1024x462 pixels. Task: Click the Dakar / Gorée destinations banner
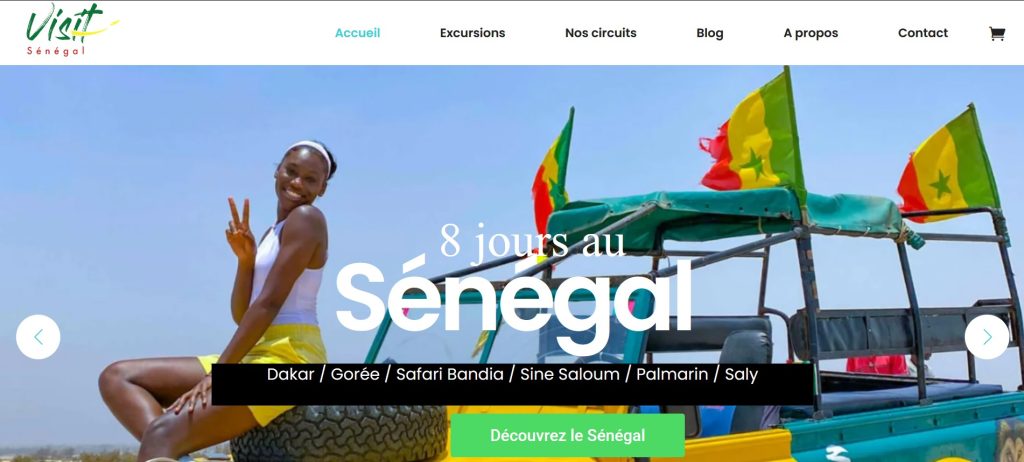pyautogui.click(x=513, y=384)
